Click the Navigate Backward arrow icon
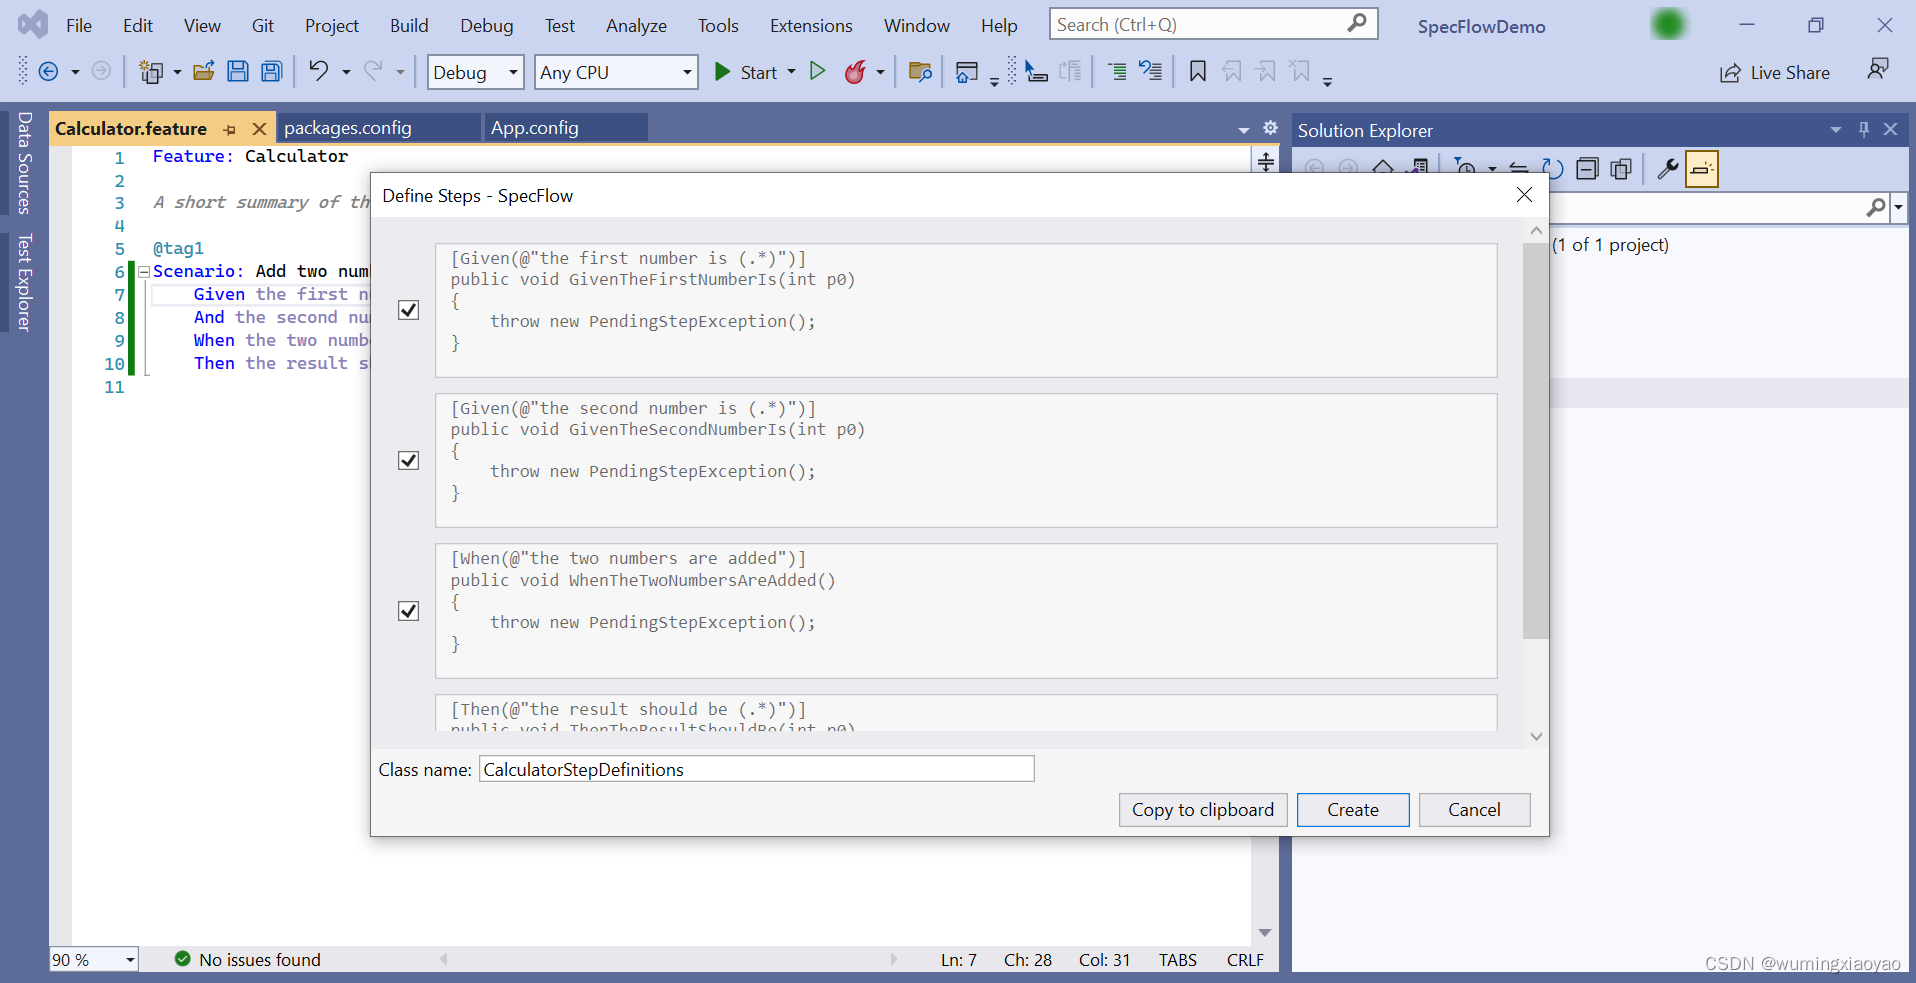Viewport: 1916px width, 983px height. tap(47, 72)
